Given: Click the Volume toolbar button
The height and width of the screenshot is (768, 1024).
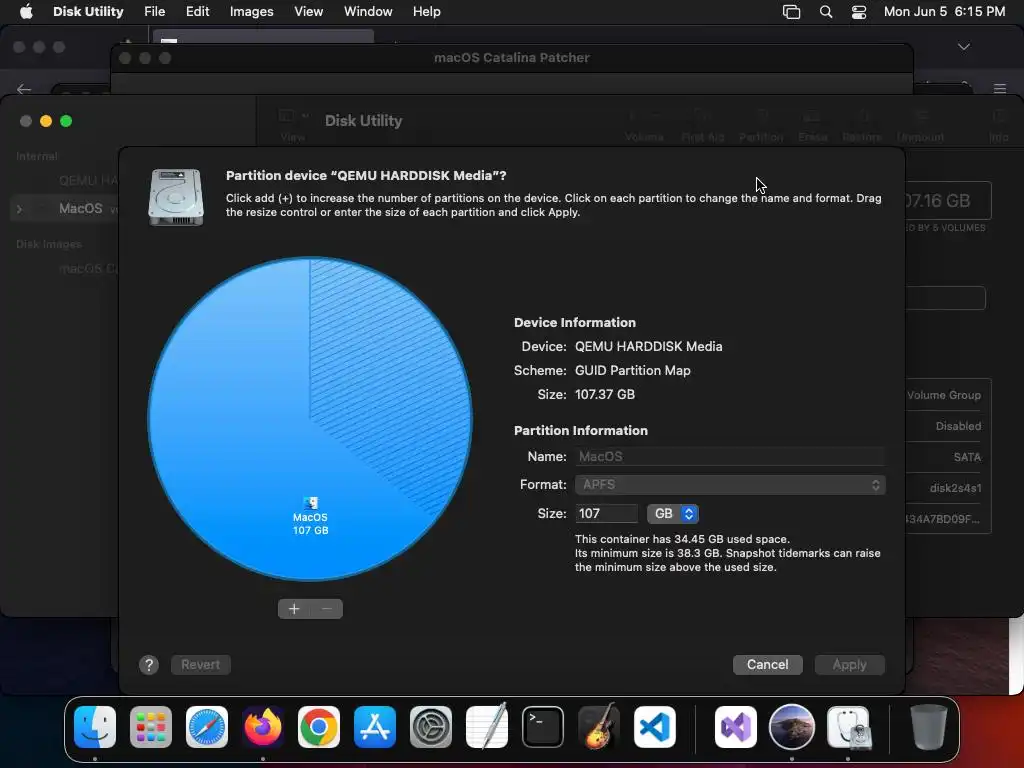Looking at the screenshot, I should click(644, 126).
